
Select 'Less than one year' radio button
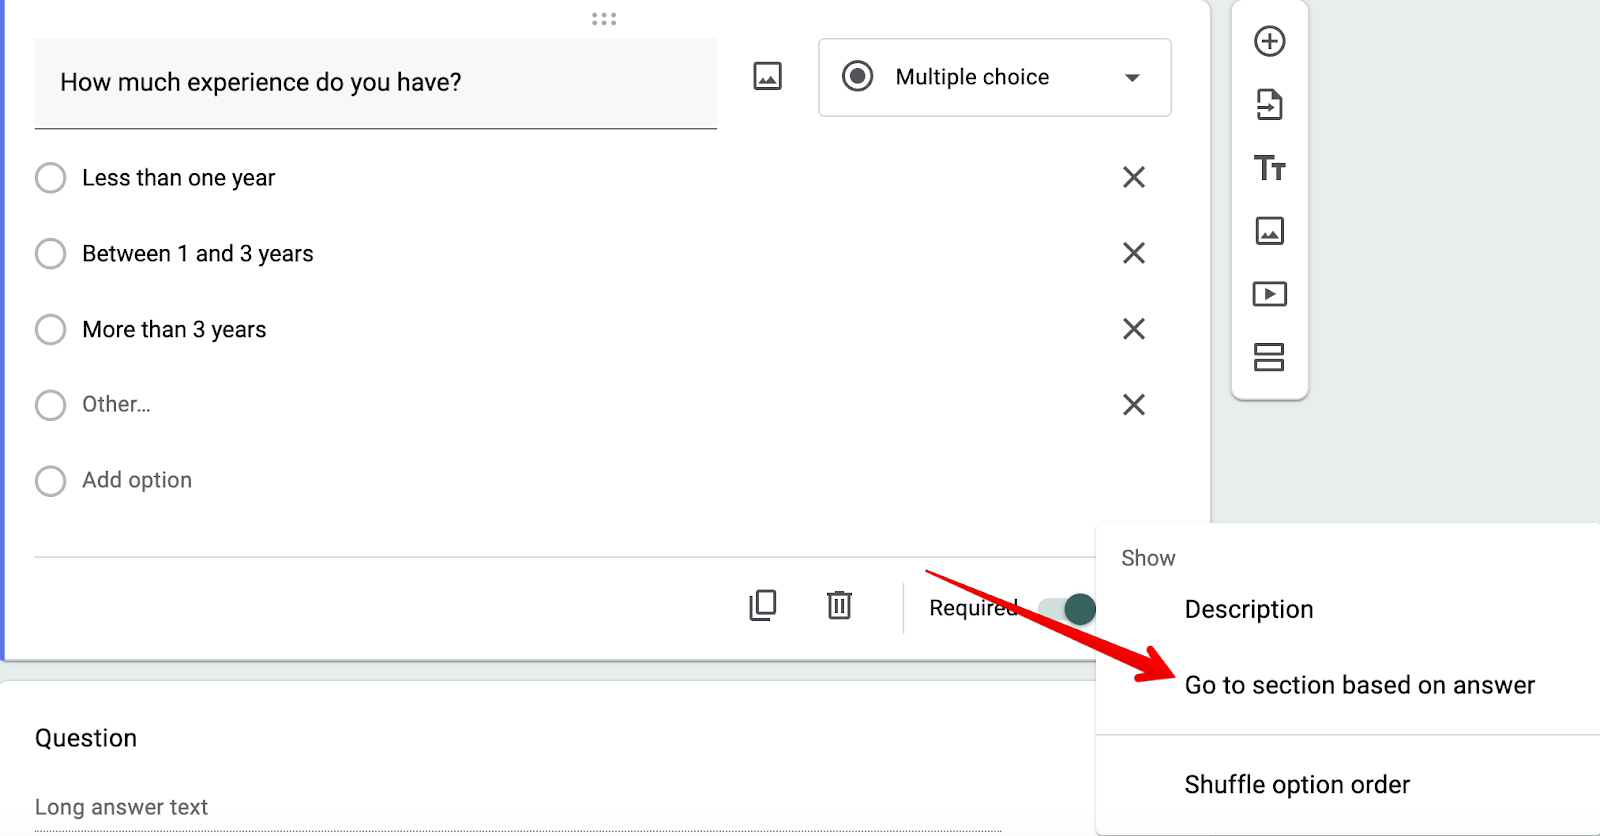50,178
